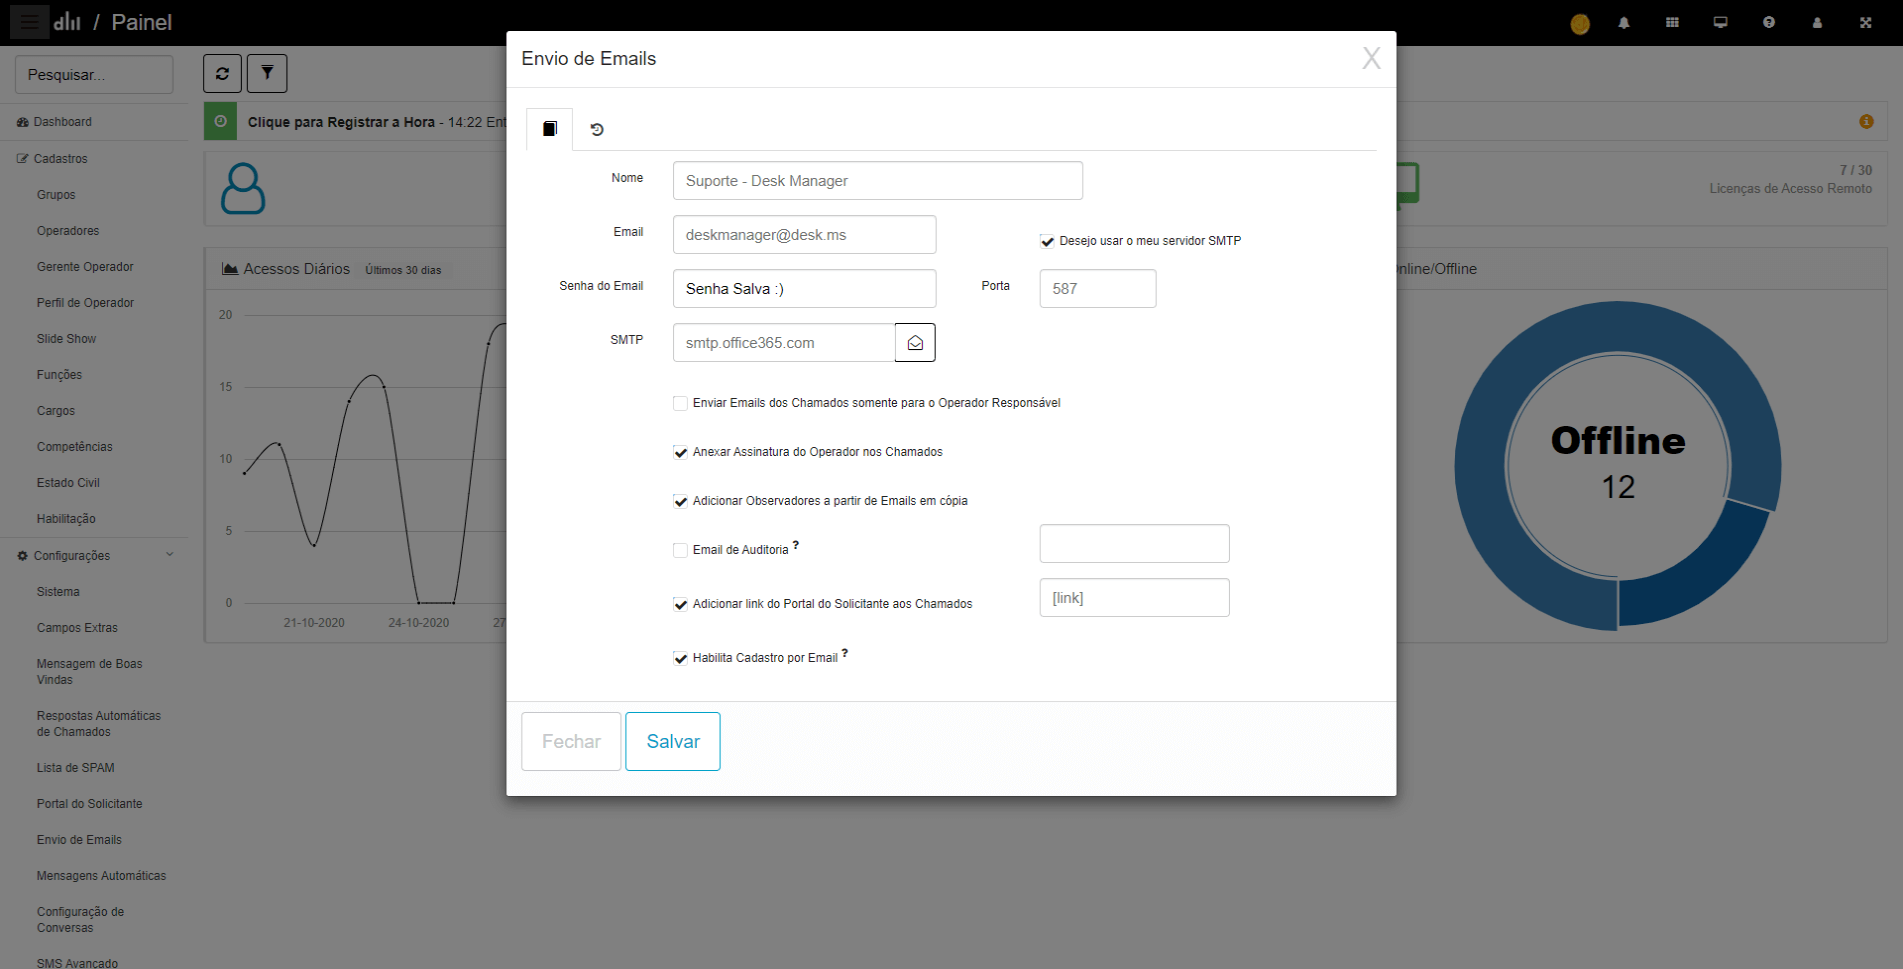The height and width of the screenshot is (969, 1903).
Task: Open the apps grid icon in top bar
Action: click(1672, 23)
